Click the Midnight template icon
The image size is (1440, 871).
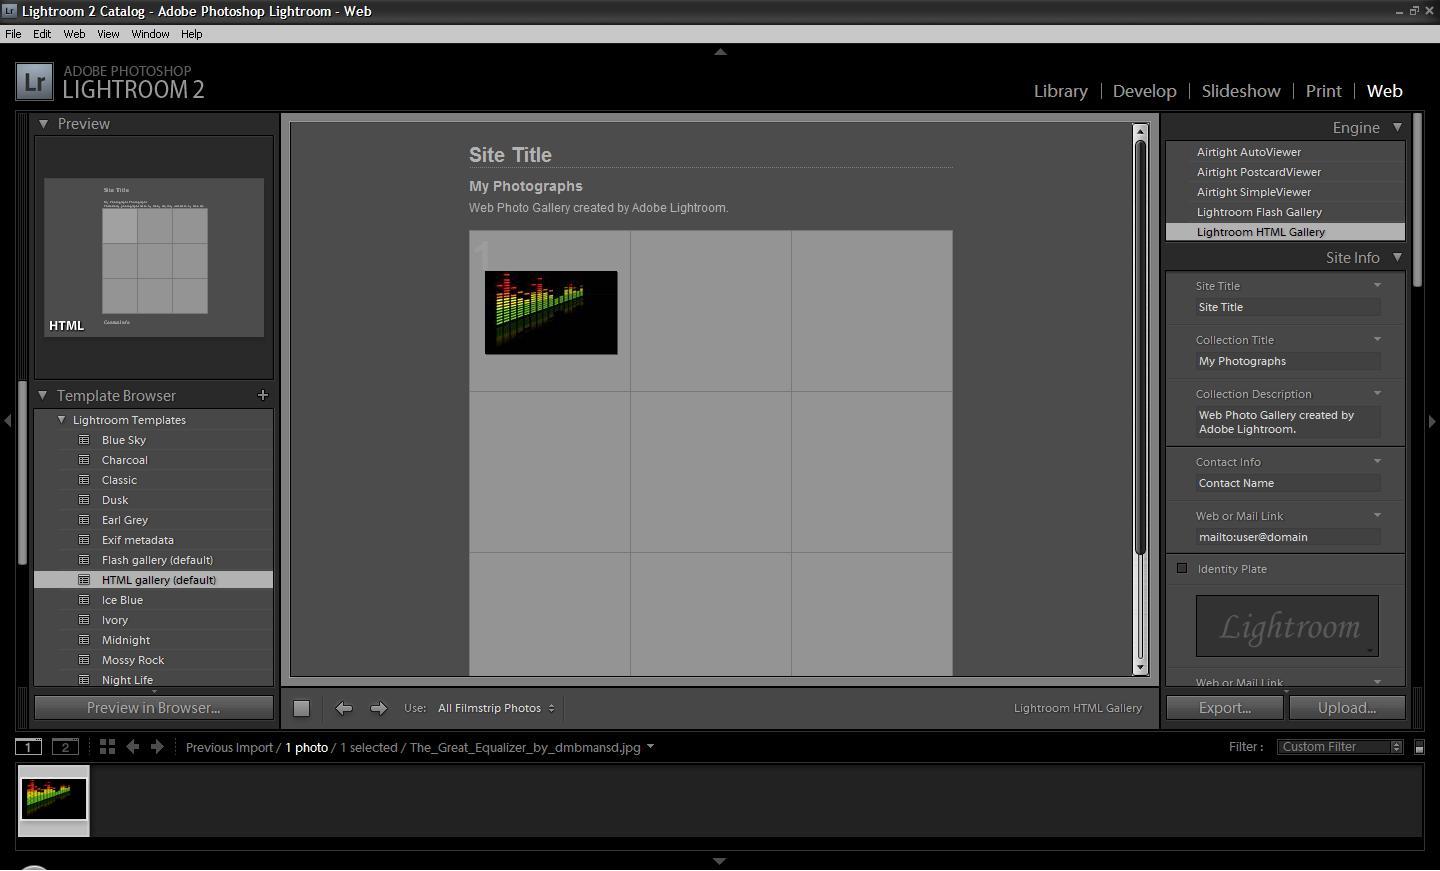pyautogui.click(x=84, y=640)
